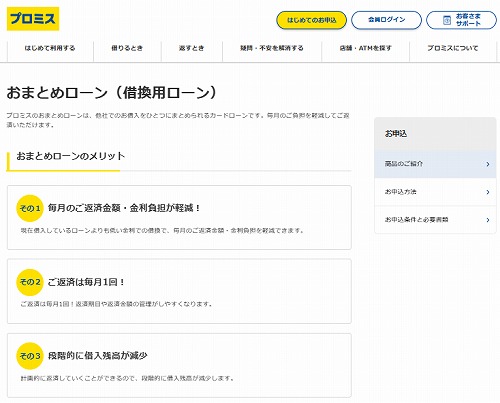
Task: Click the はじめてのお申込 button
Action: pos(311,20)
